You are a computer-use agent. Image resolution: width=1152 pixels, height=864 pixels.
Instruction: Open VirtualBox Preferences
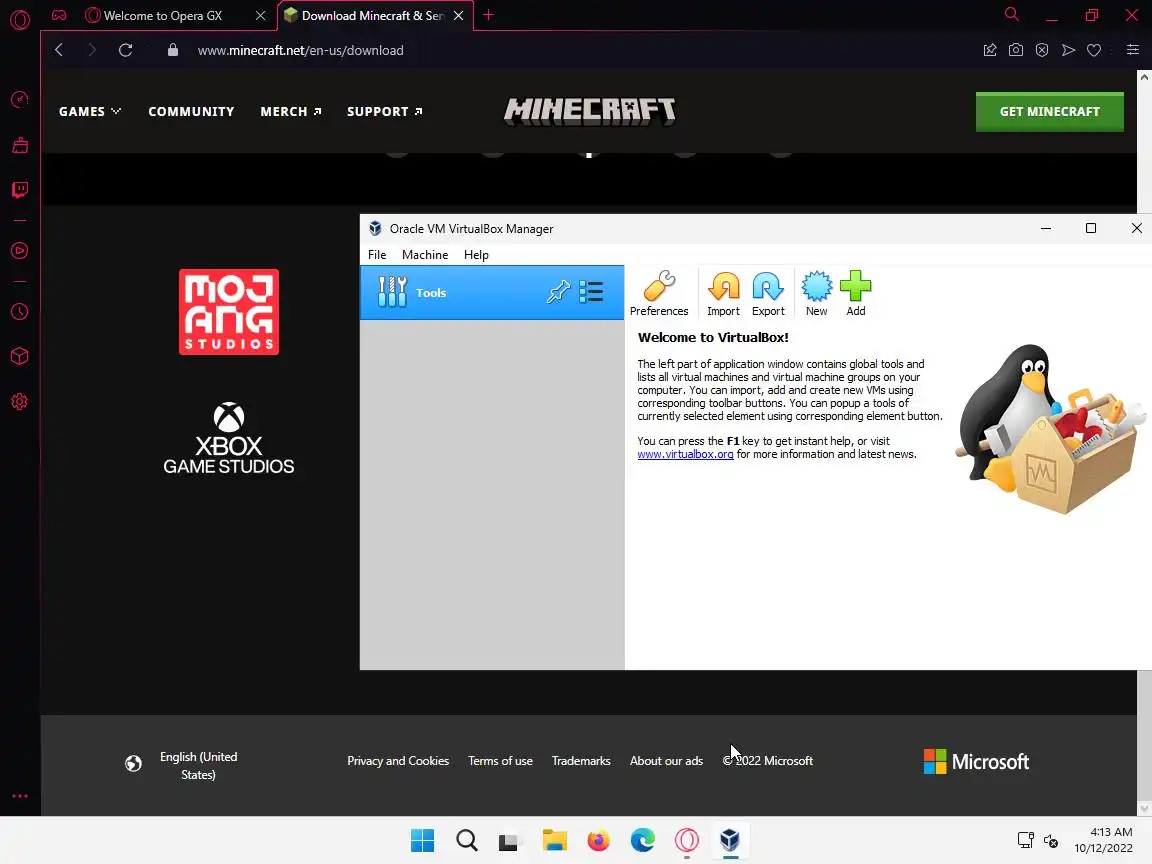click(658, 293)
